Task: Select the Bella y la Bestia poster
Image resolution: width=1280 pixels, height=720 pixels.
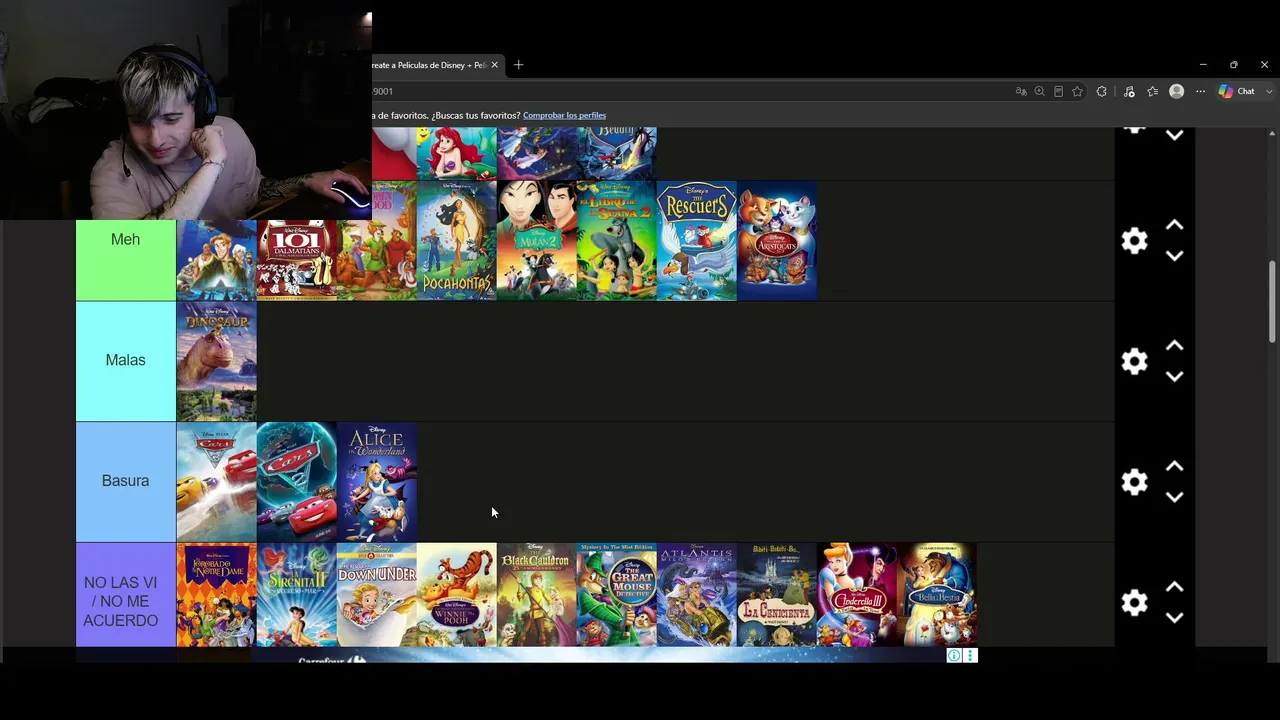Action: 937,595
